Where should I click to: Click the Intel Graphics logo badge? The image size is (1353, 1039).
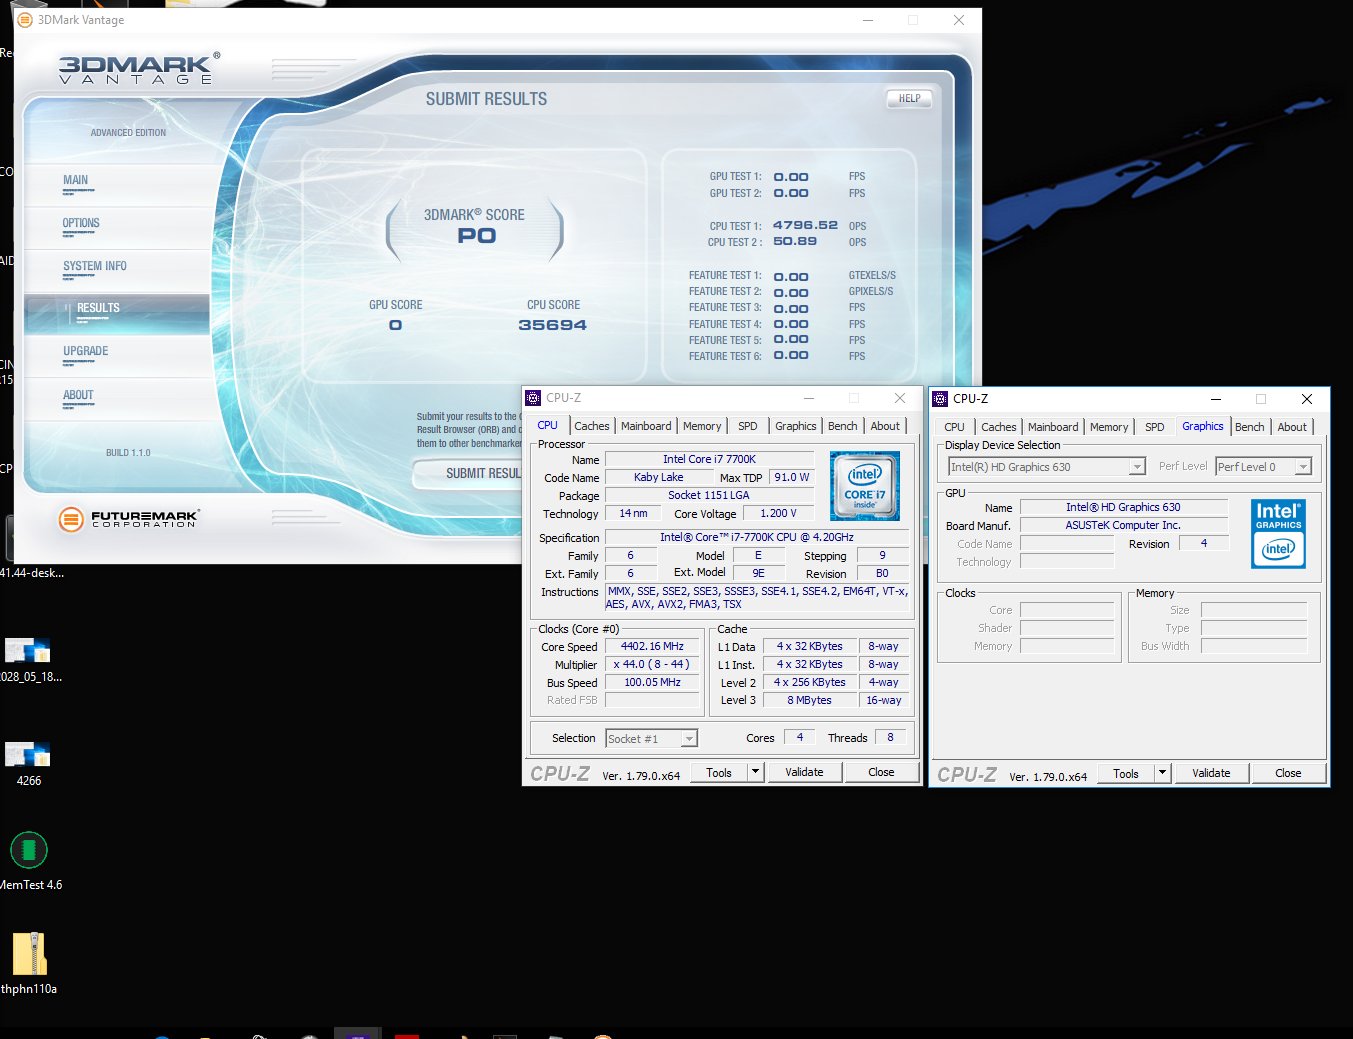[x=1278, y=535]
